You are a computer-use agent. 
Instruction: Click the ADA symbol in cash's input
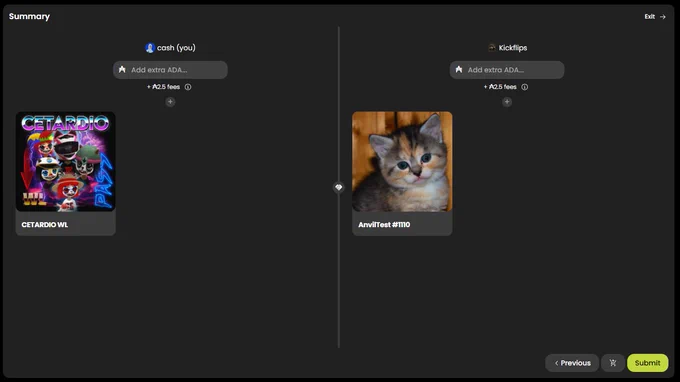coord(122,69)
